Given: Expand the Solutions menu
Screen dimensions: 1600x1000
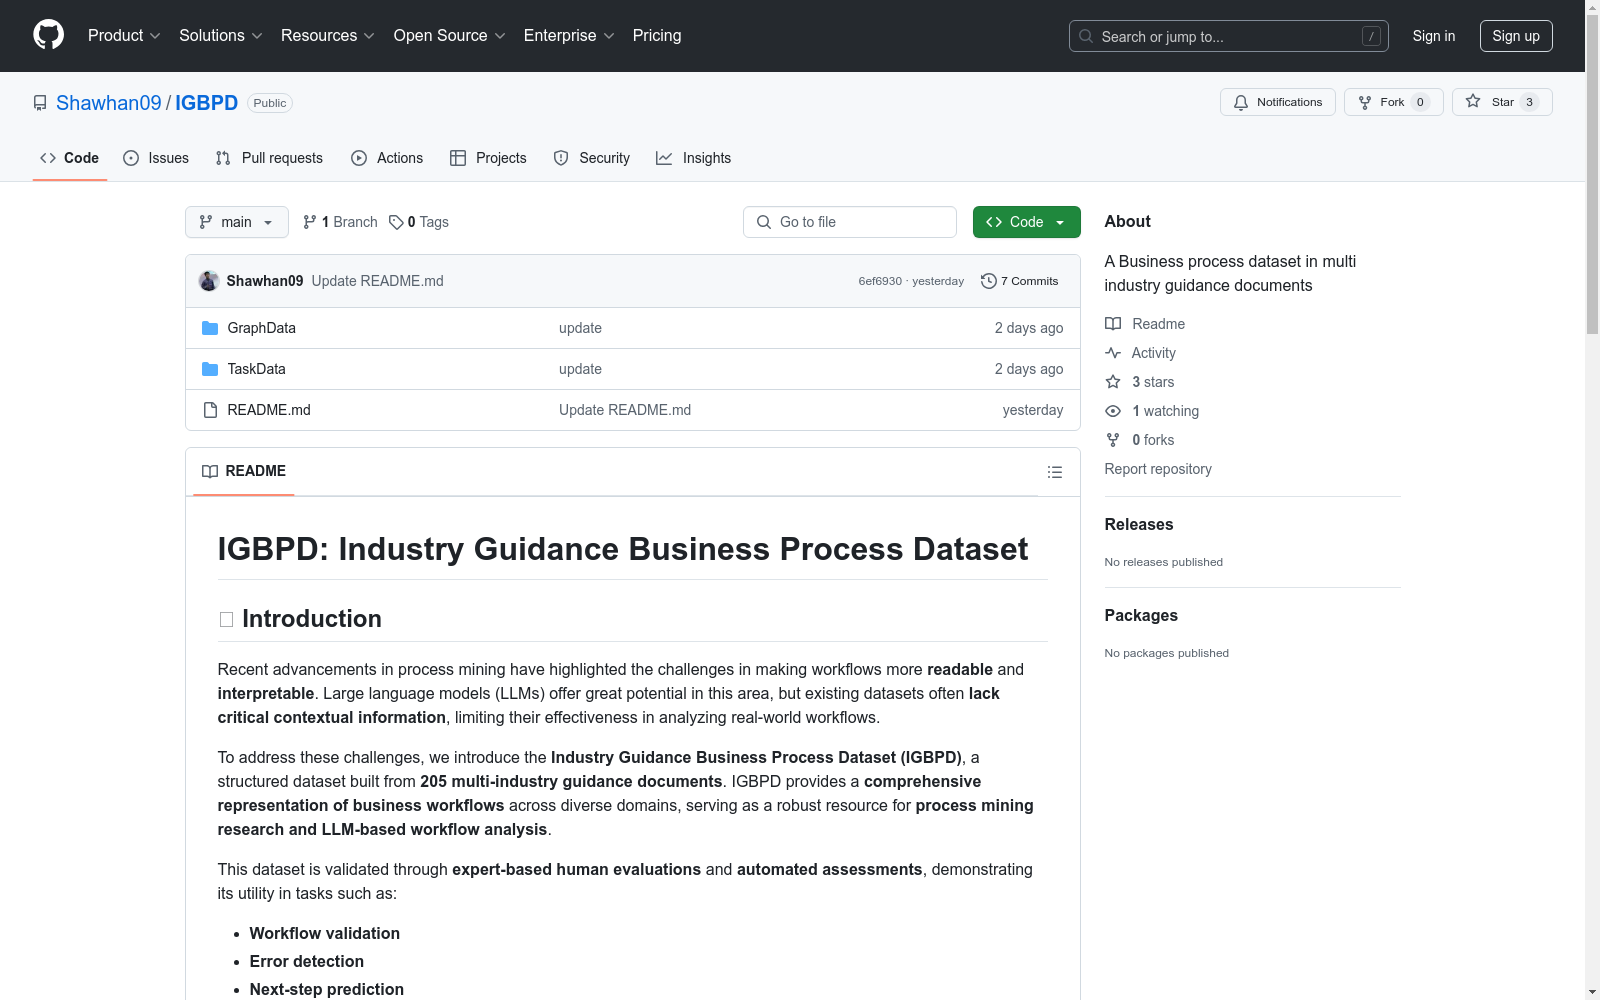Looking at the screenshot, I should (x=220, y=35).
